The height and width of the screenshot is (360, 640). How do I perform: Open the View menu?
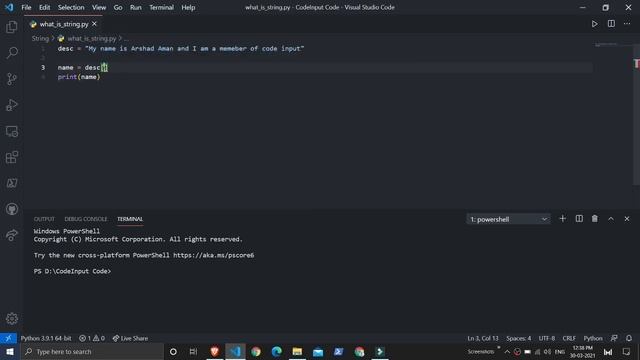click(x=99, y=7)
